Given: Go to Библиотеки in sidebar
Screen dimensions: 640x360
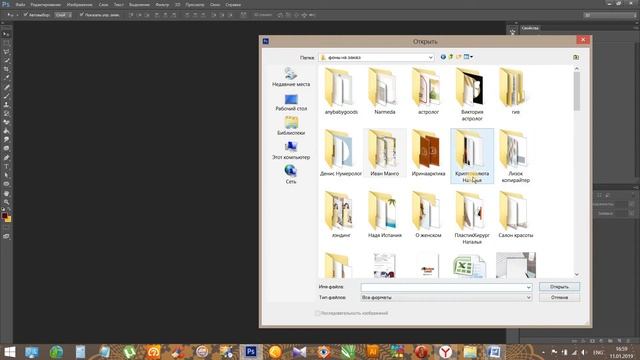Looking at the screenshot, I should (x=291, y=126).
